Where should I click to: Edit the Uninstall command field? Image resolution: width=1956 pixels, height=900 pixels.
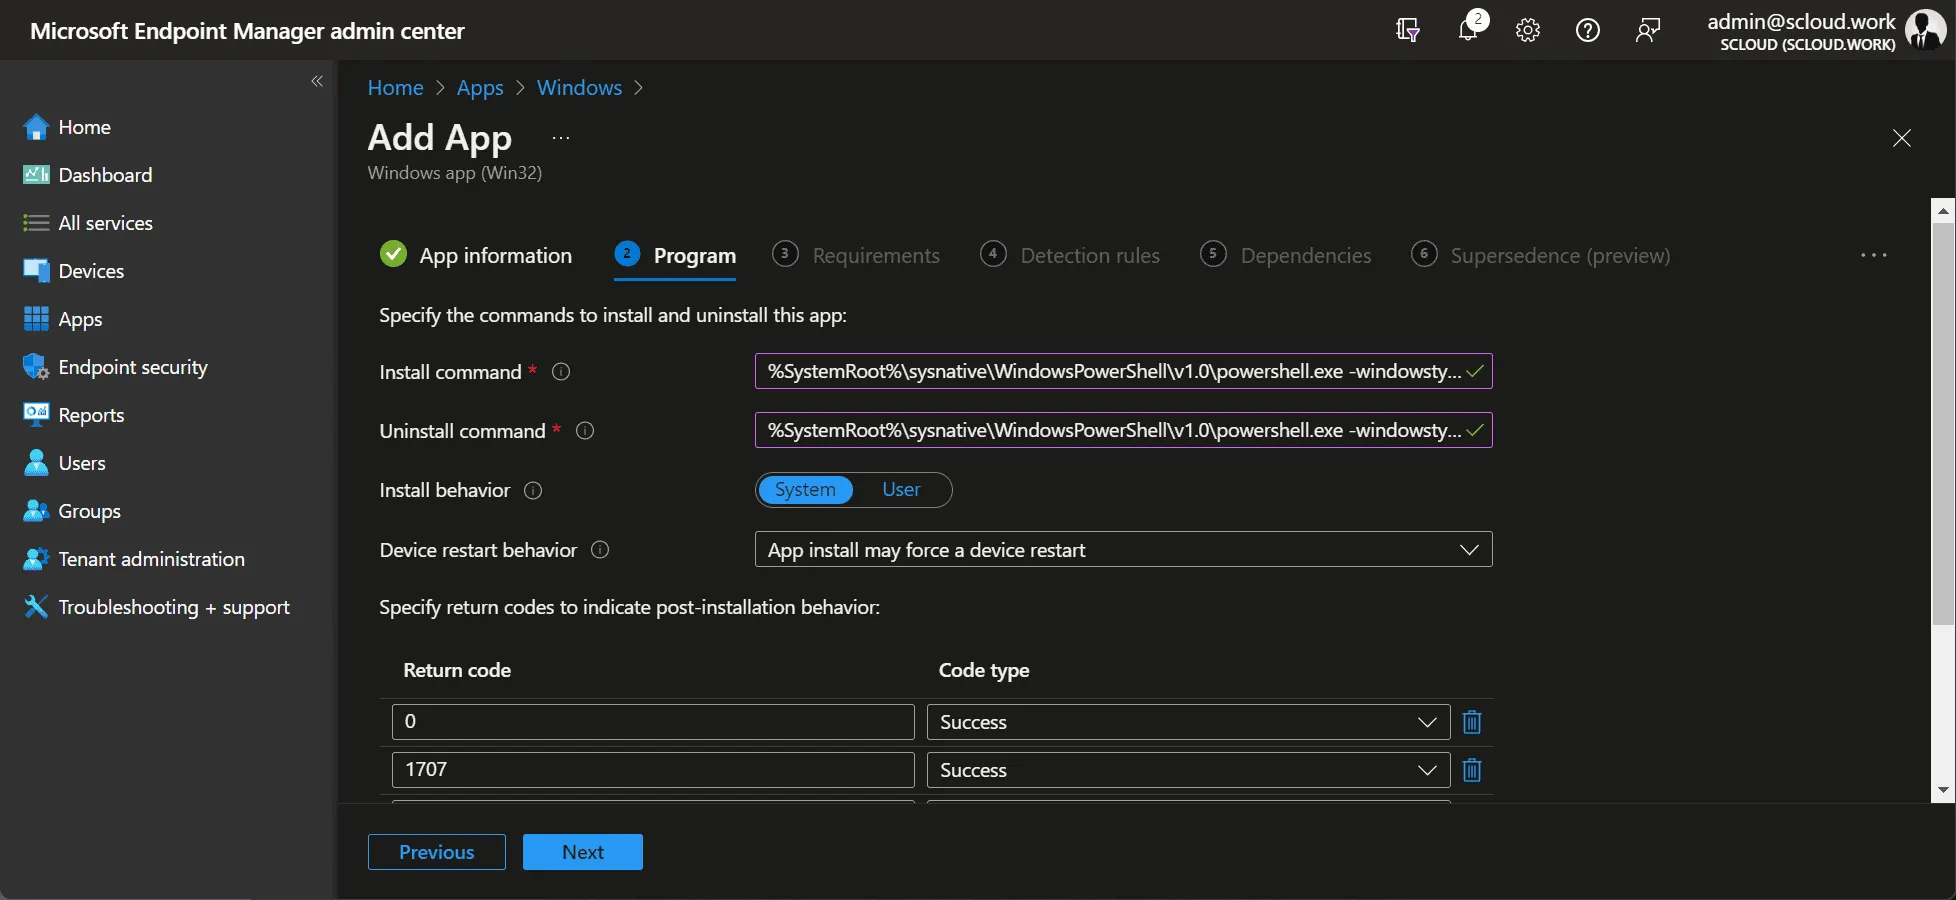[1123, 430]
